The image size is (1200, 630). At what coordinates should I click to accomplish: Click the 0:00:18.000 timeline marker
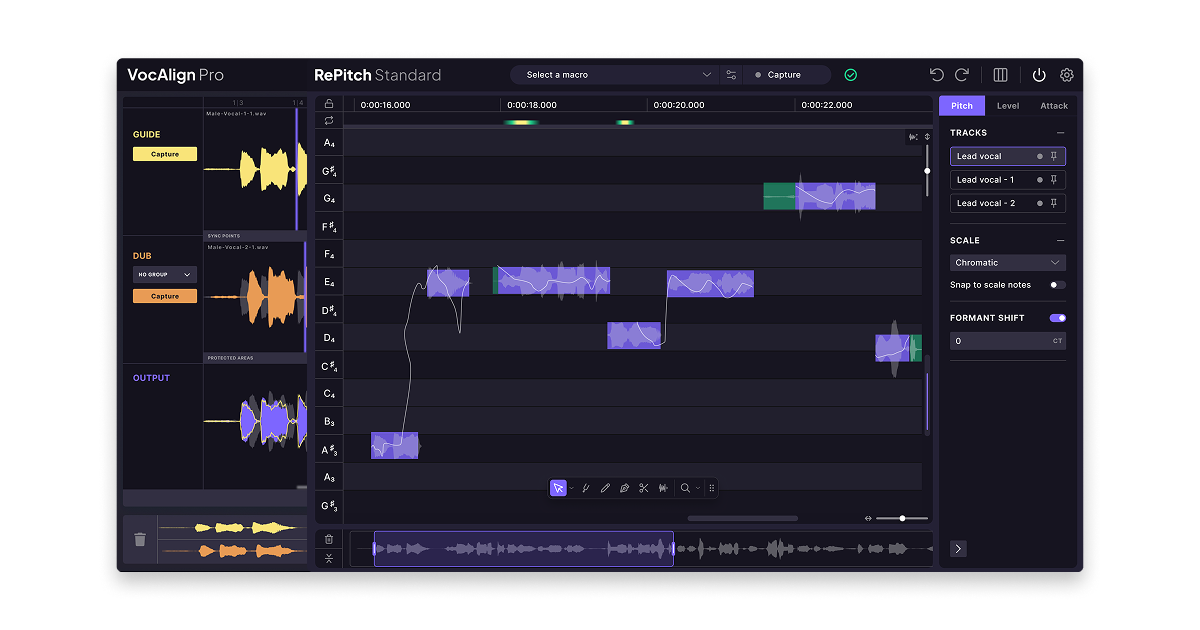(532, 104)
